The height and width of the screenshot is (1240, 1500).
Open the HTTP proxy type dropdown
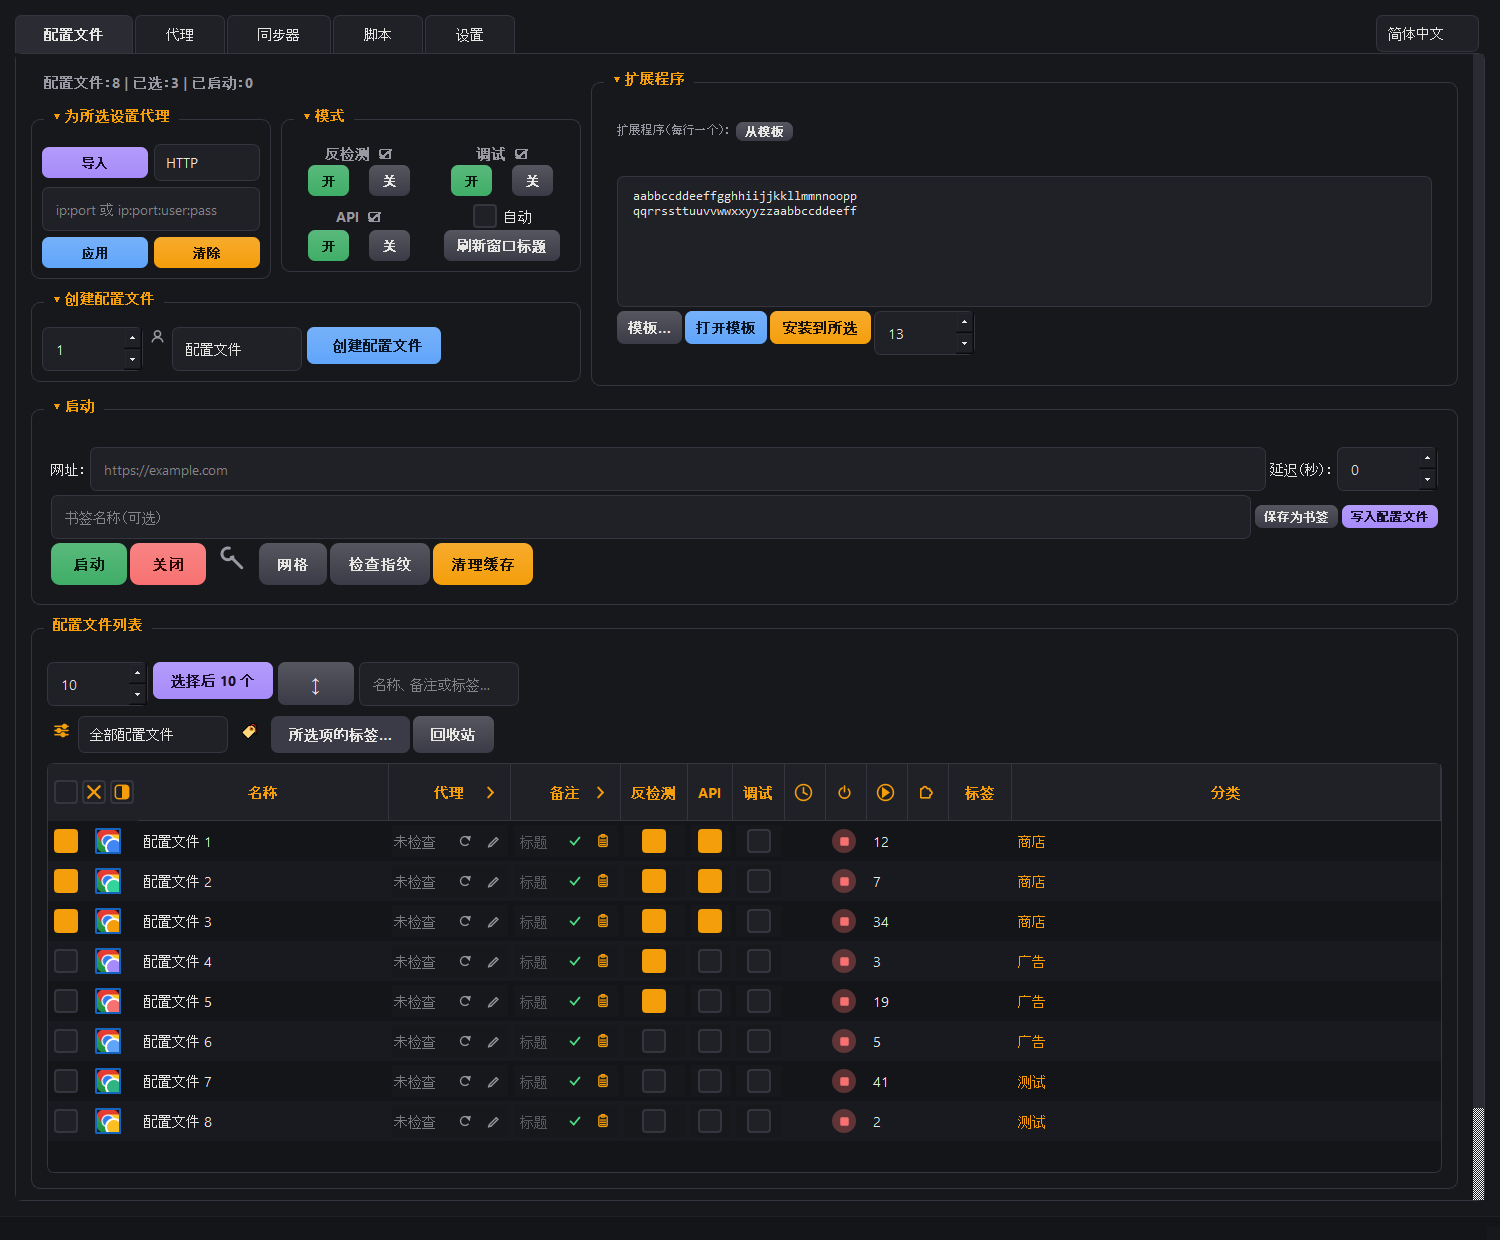click(207, 163)
